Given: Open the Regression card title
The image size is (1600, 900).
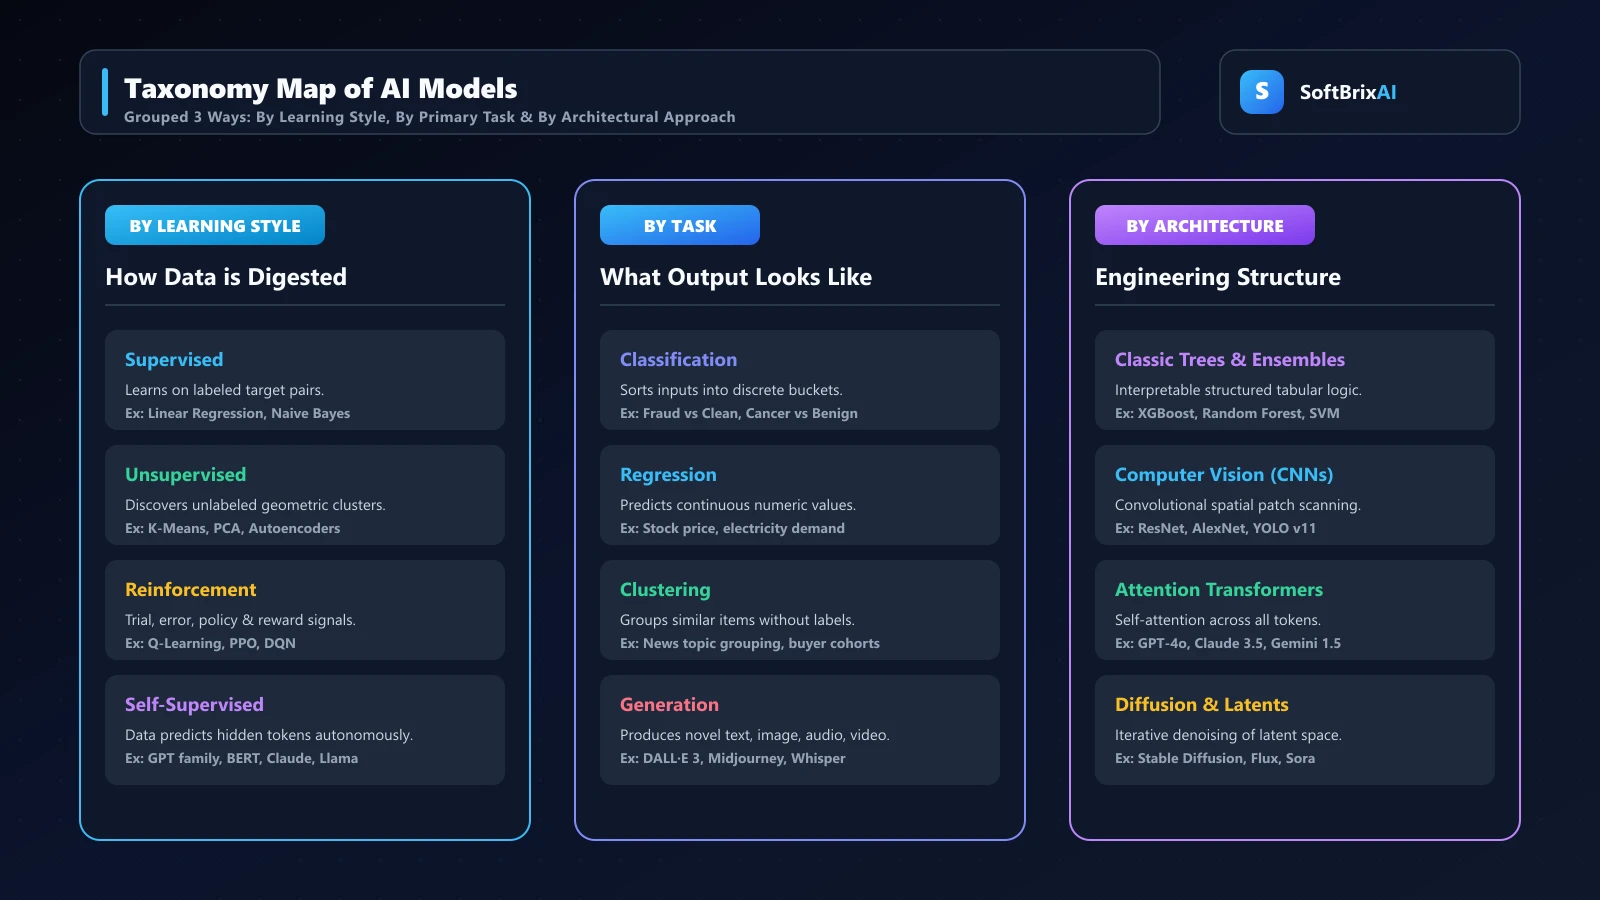Looking at the screenshot, I should (668, 475).
